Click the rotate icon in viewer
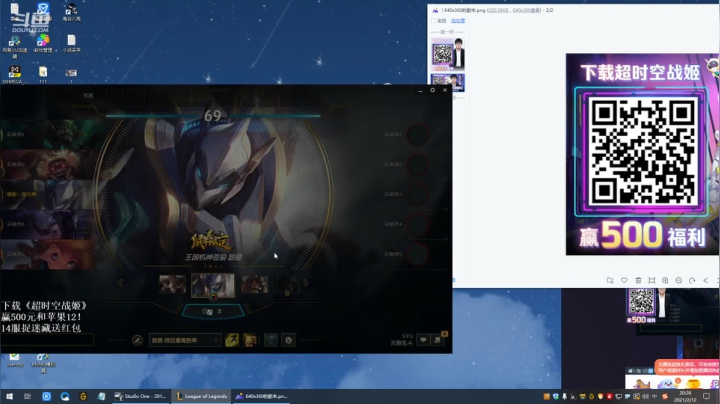The image size is (720, 404). (x=692, y=281)
